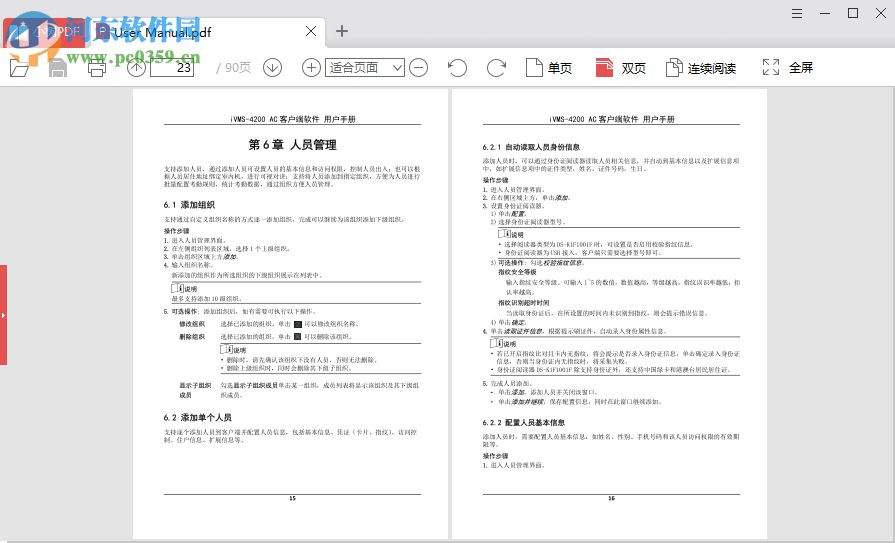Click the 6.2.2 配置人员基本信息 heading
The height and width of the screenshot is (543, 895).
point(523,423)
